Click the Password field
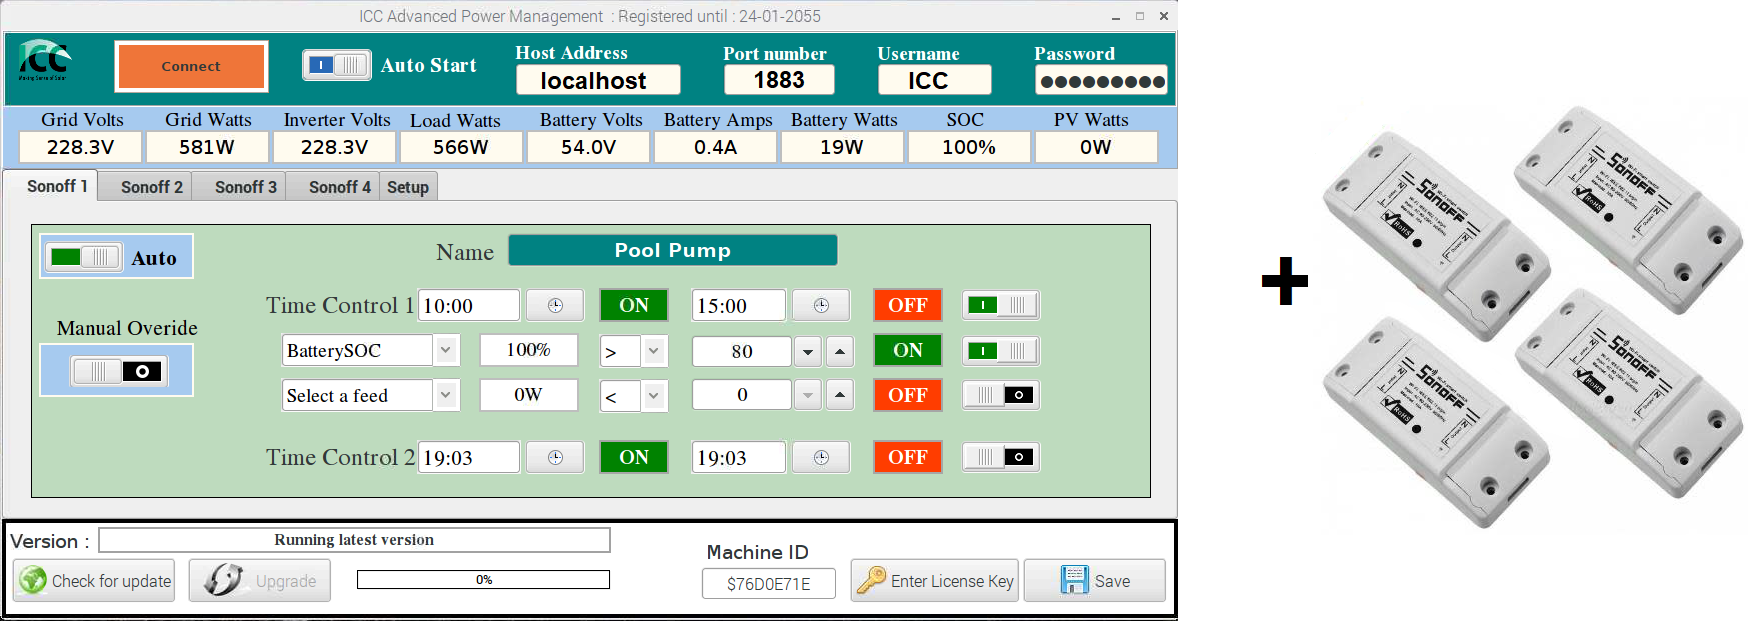Screen dimensions: 1758x623 click(1101, 81)
